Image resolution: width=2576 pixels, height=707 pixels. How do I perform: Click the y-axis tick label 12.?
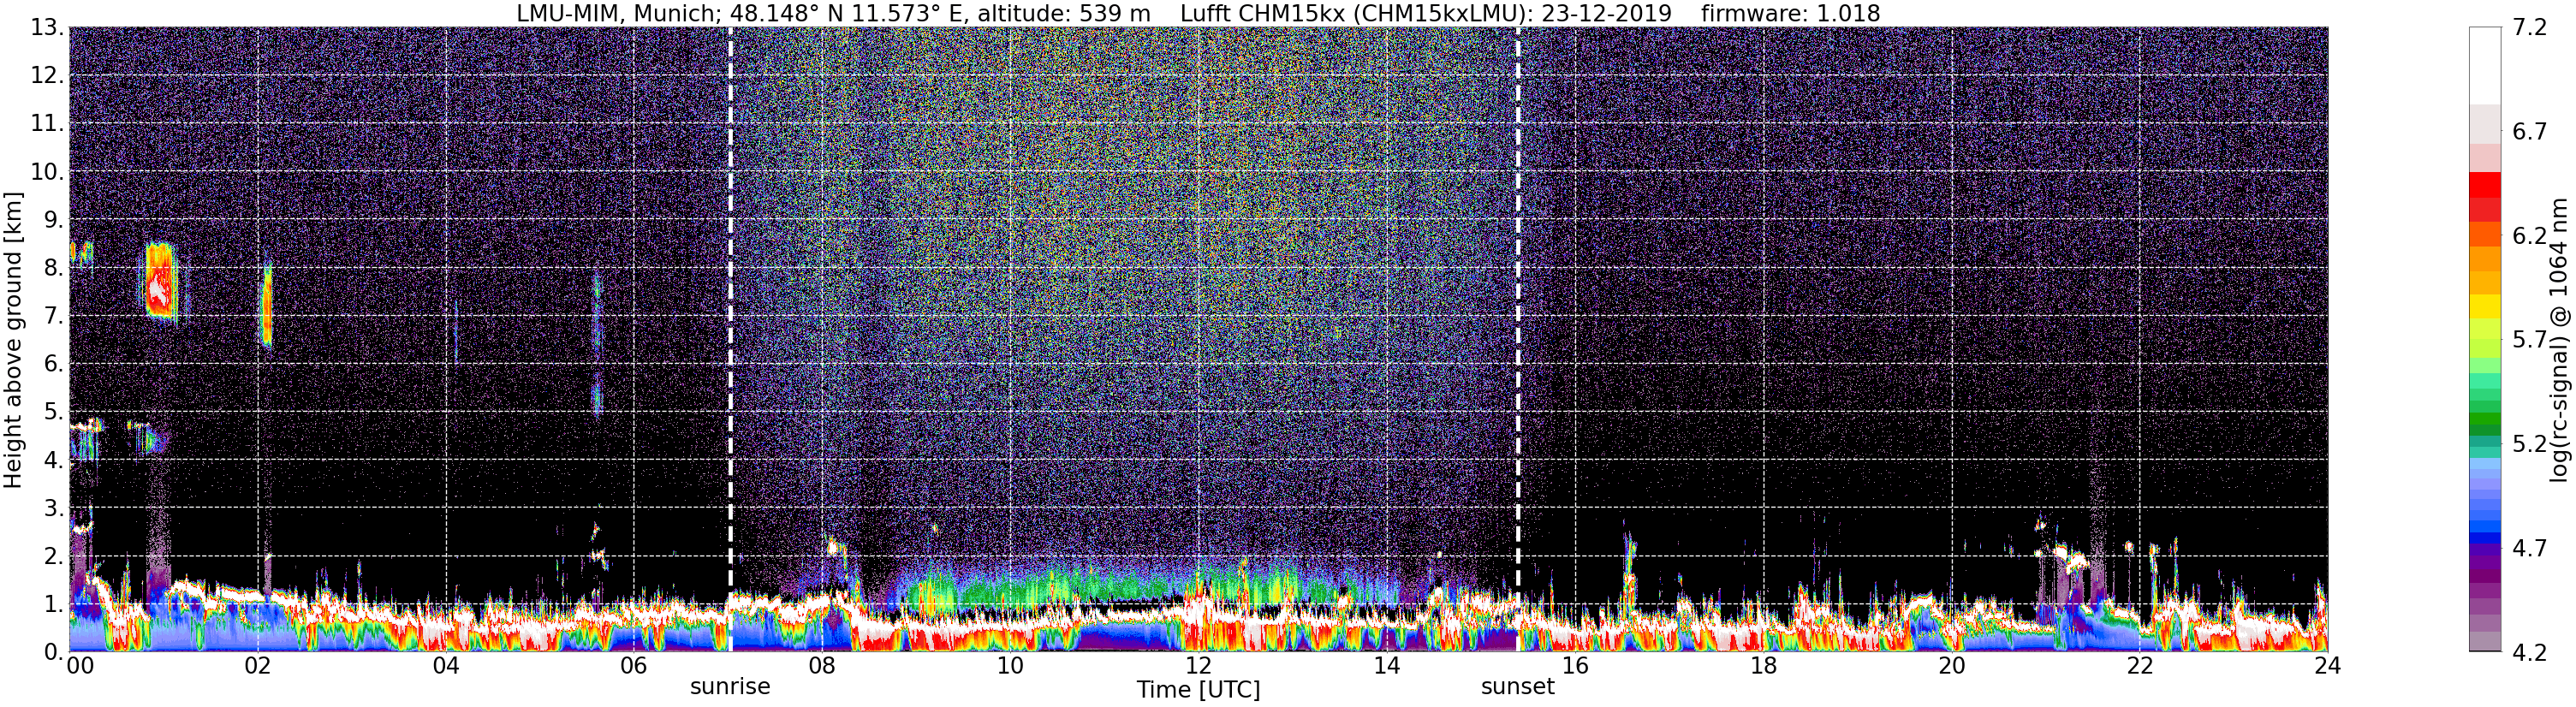click(x=47, y=76)
